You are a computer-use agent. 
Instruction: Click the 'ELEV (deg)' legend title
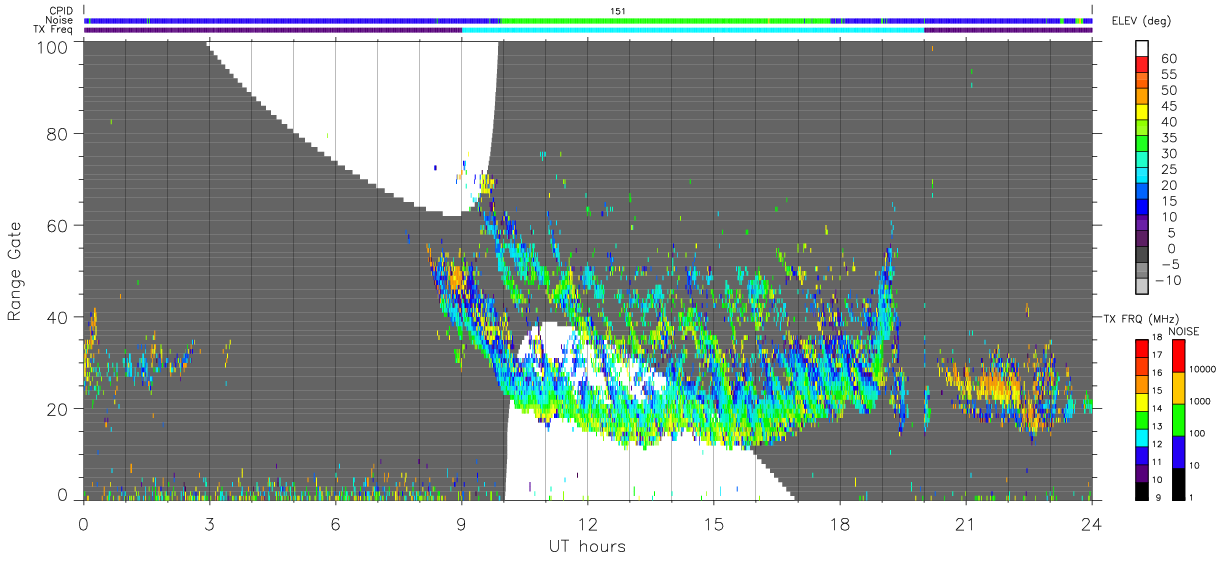[1140, 21]
